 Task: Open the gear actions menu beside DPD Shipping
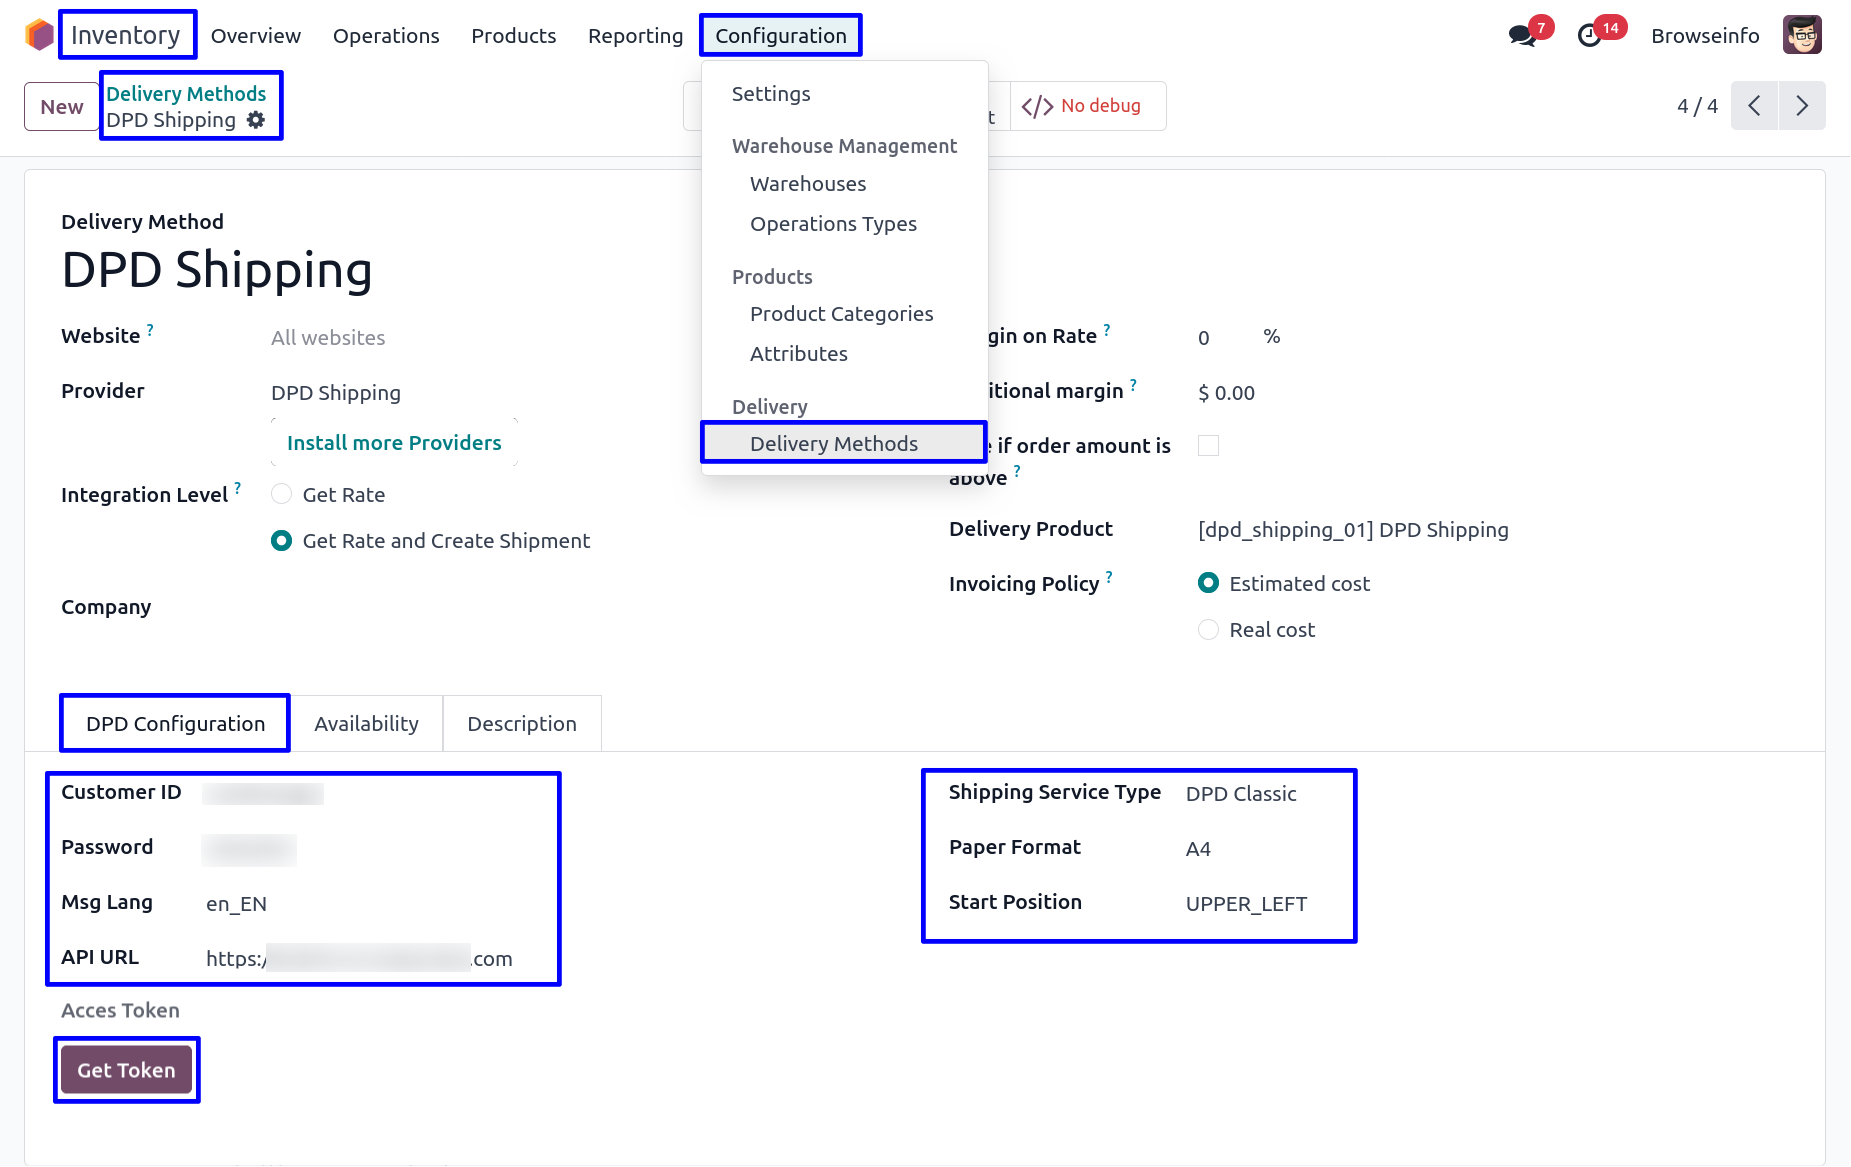click(x=256, y=120)
